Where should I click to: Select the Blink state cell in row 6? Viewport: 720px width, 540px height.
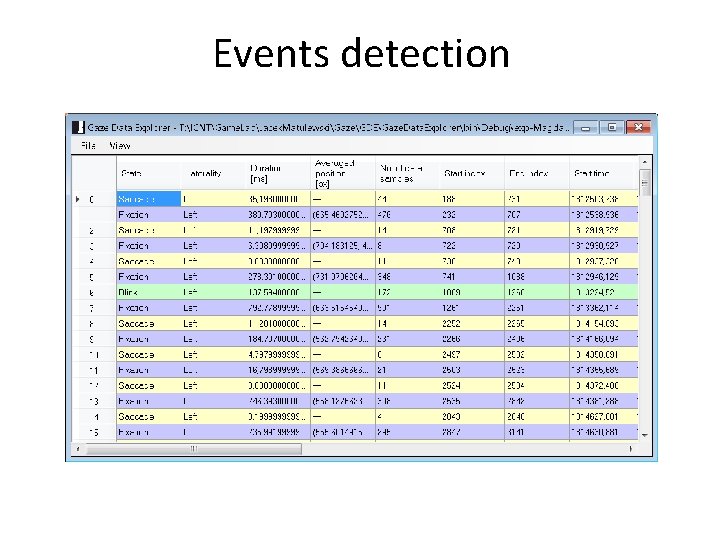149,292
